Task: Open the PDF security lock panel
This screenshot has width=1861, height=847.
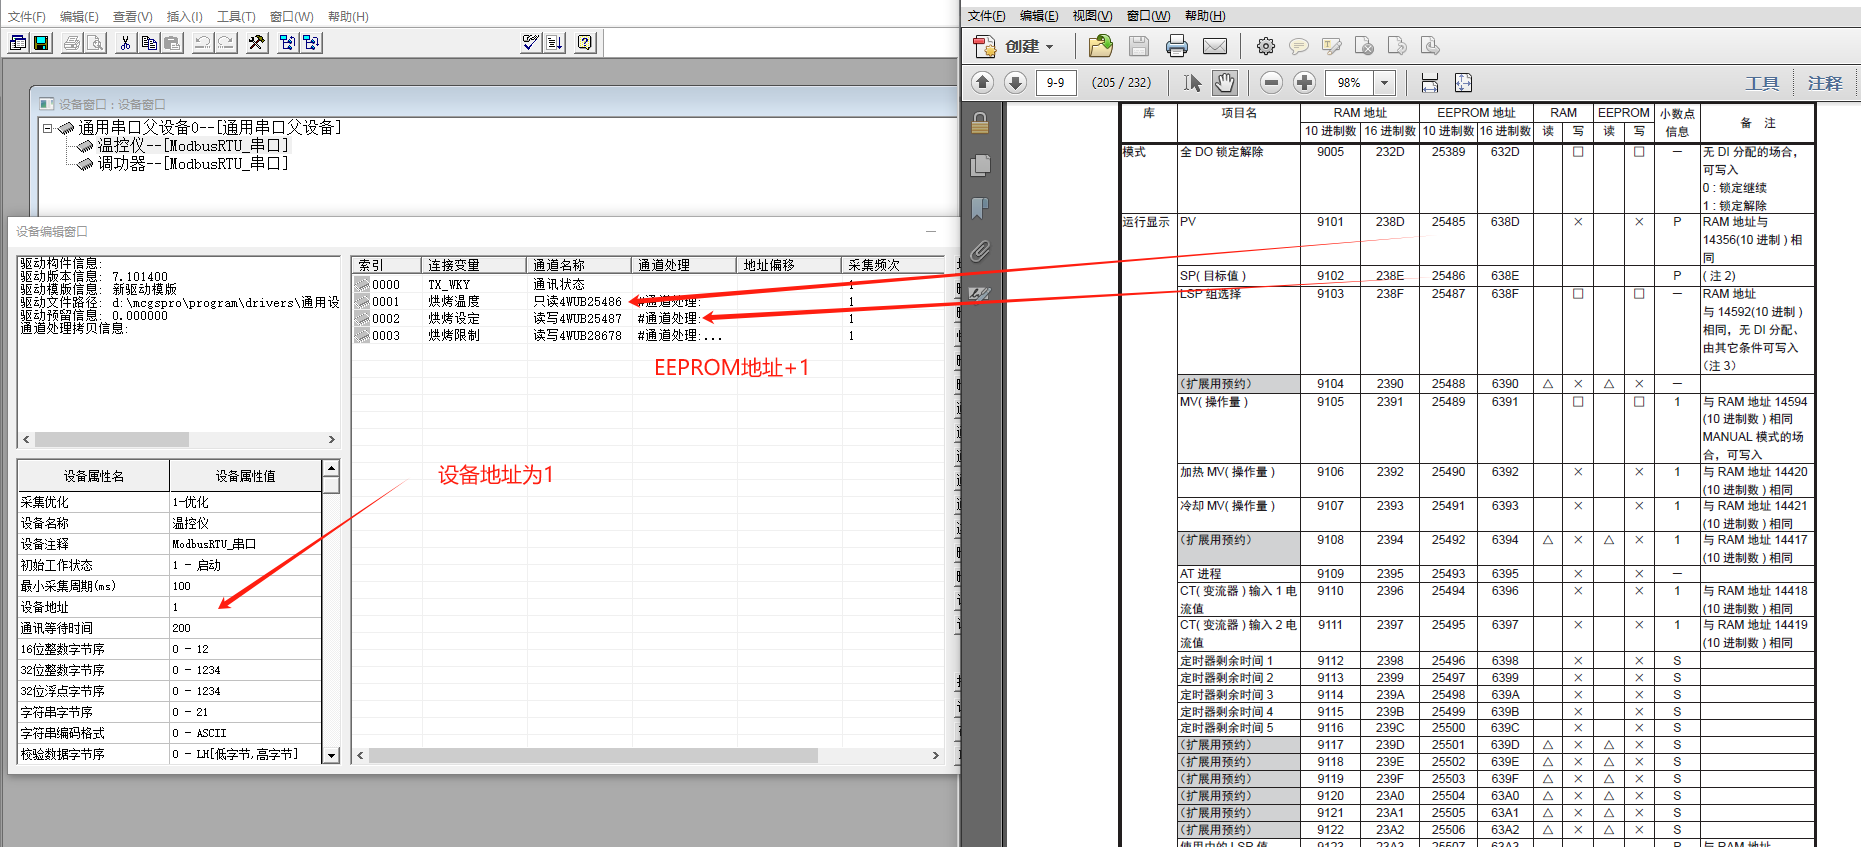Action: click(980, 123)
